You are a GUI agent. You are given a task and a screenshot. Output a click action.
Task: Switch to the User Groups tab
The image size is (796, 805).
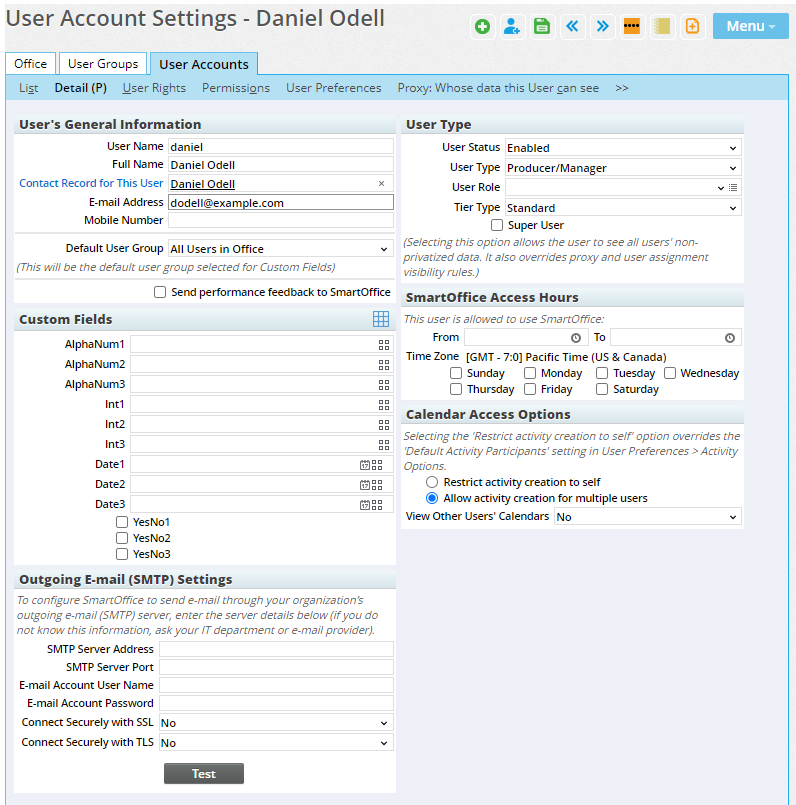[x=103, y=64]
